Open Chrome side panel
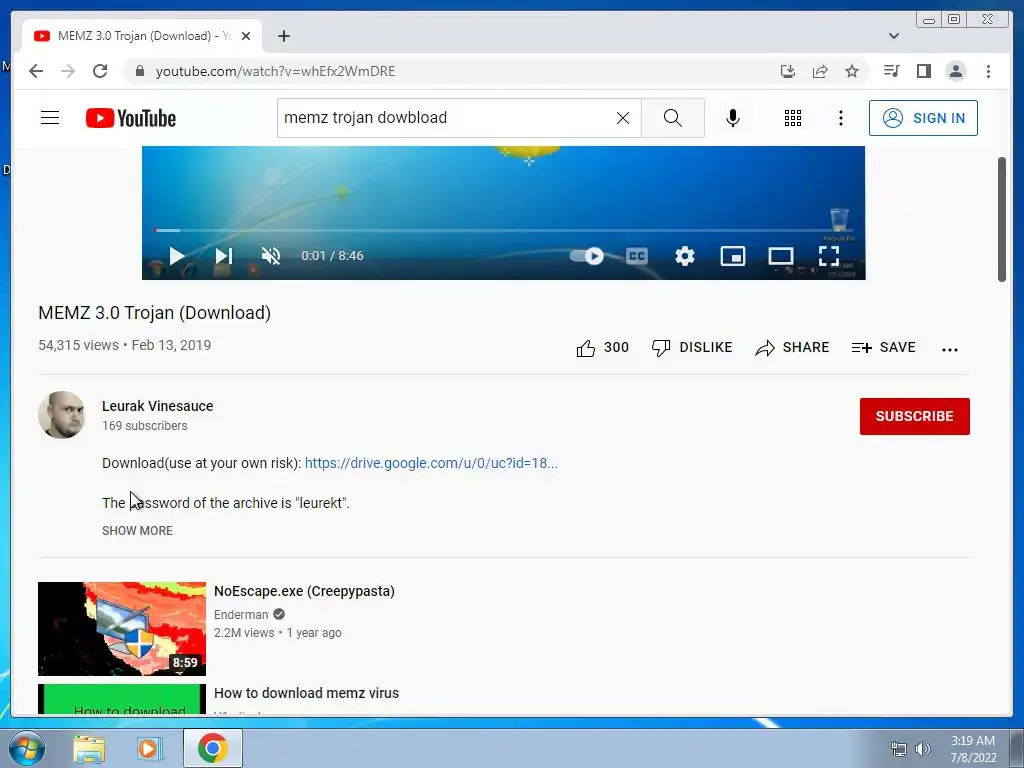 (923, 71)
